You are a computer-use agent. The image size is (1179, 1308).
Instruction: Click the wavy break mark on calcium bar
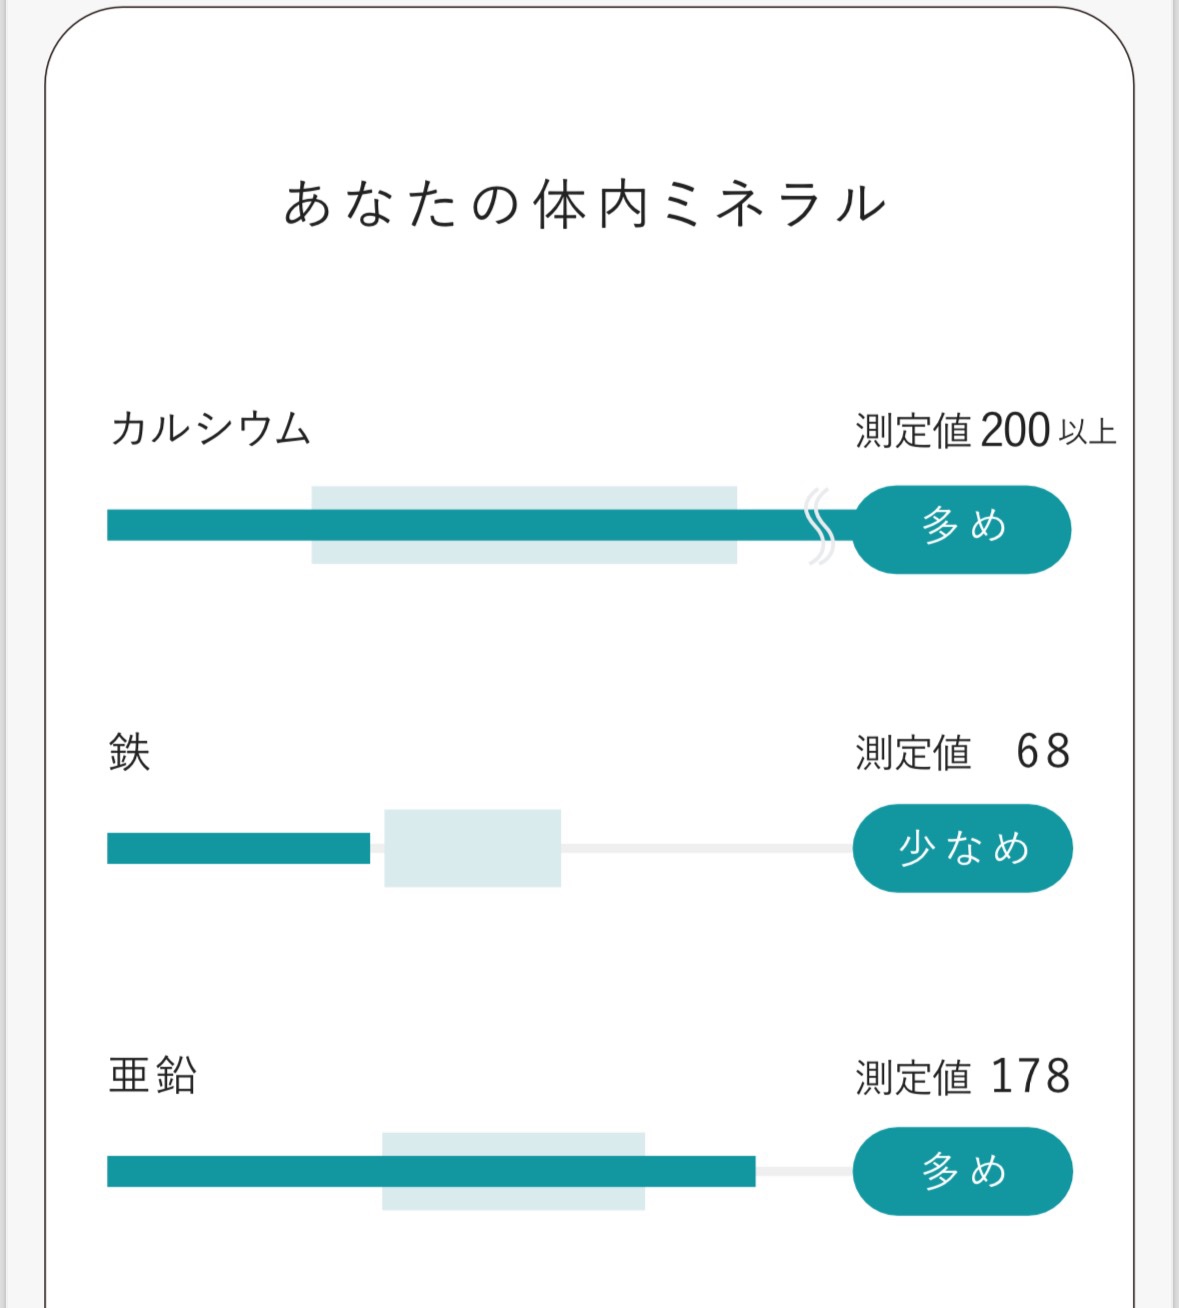click(820, 526)
